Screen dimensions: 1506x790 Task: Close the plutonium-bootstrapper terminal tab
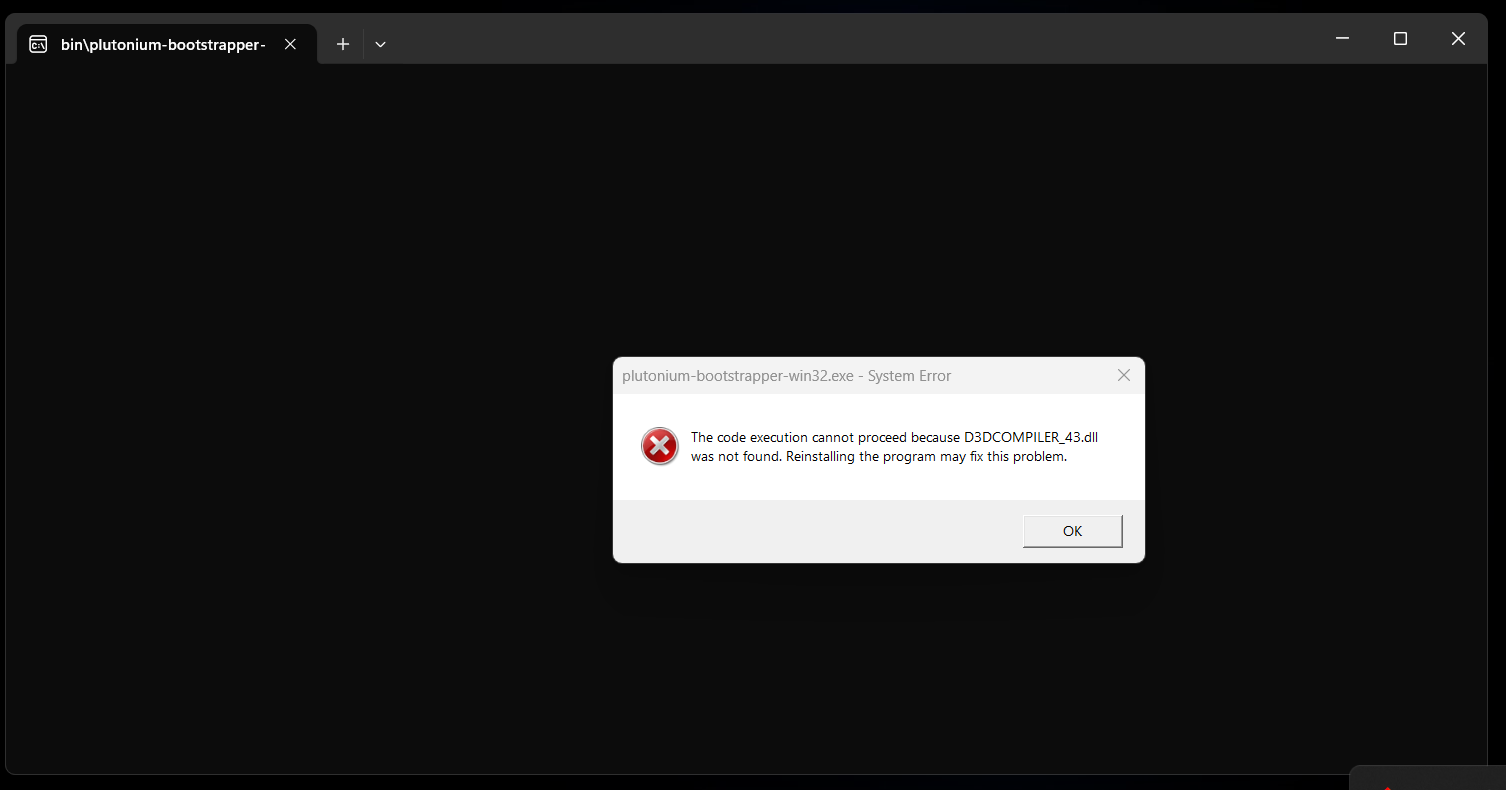click(x=290, y=44)
